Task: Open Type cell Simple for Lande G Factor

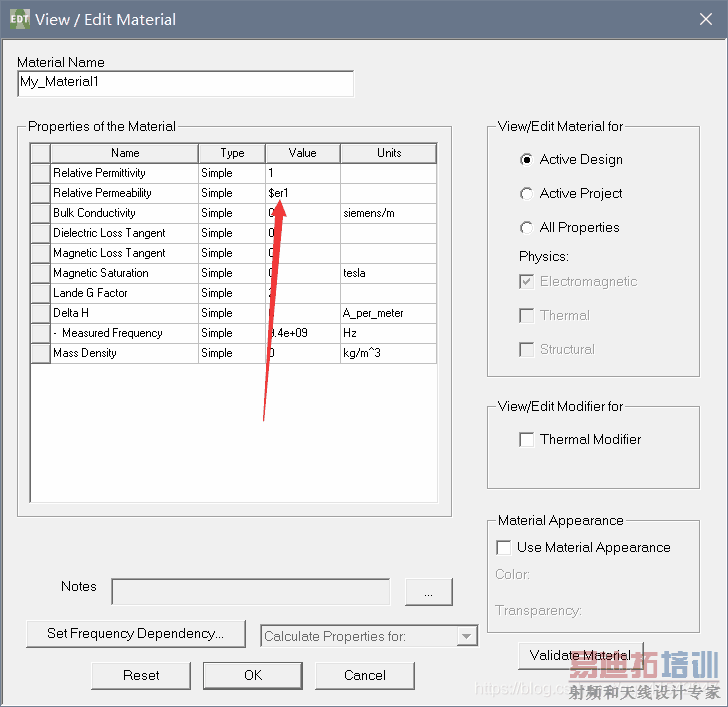Action: pyautogui.click(x=232, y=293)
